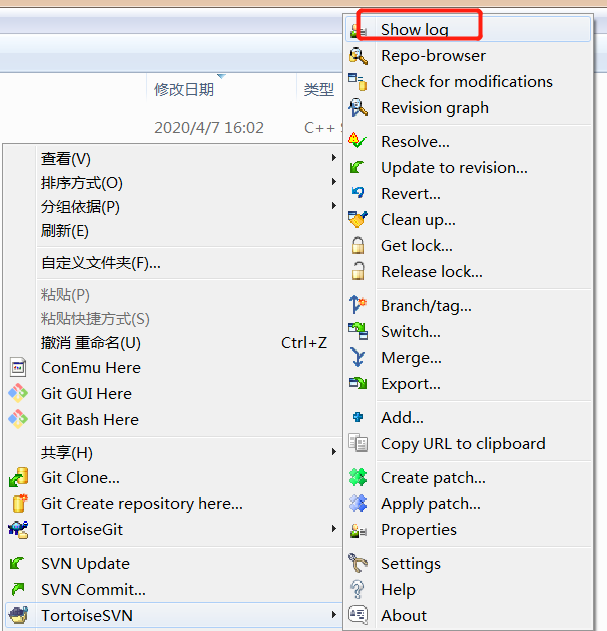The height and width of the screenshot is (631, 607).
Task: Click the SVN Commit arrow icon
Action: pyautogui.click(x=18, y=589)
